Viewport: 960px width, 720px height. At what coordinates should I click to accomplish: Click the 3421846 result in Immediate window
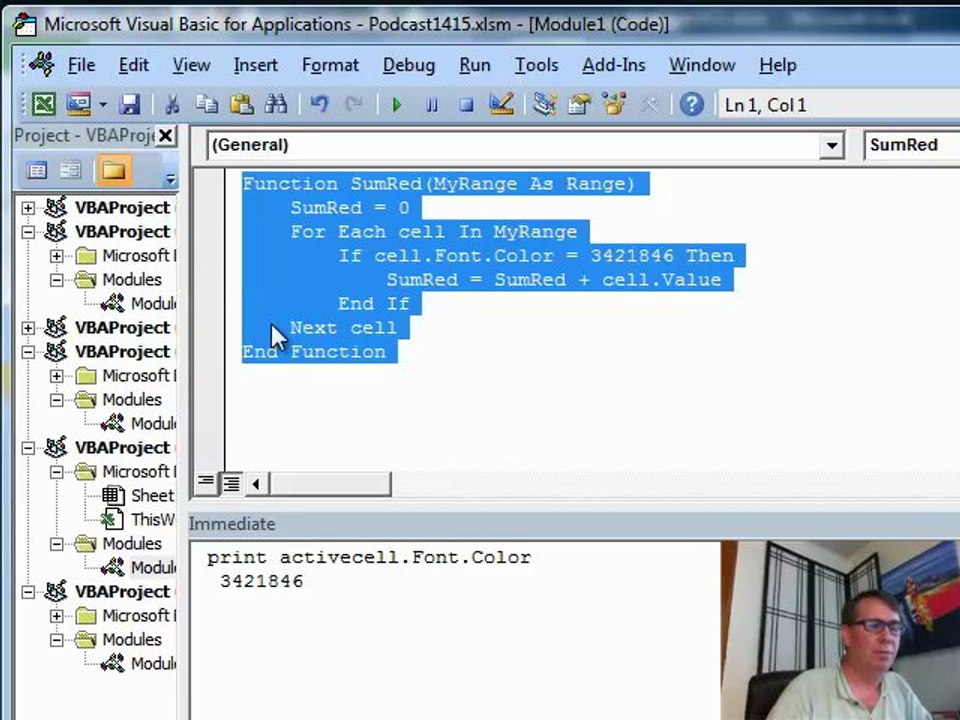click(x=261, y=582)
